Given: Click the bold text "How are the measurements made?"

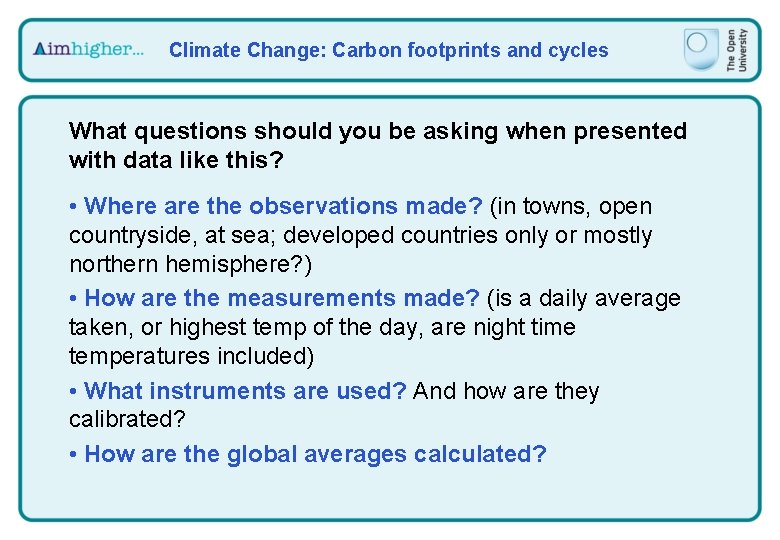Looking at the screenshot, I should coord(282,298).
